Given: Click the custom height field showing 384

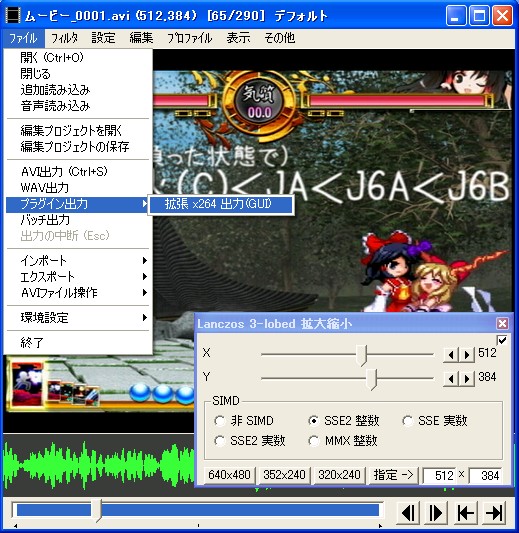Looking at the screenshot, I should tap(485, 475).
